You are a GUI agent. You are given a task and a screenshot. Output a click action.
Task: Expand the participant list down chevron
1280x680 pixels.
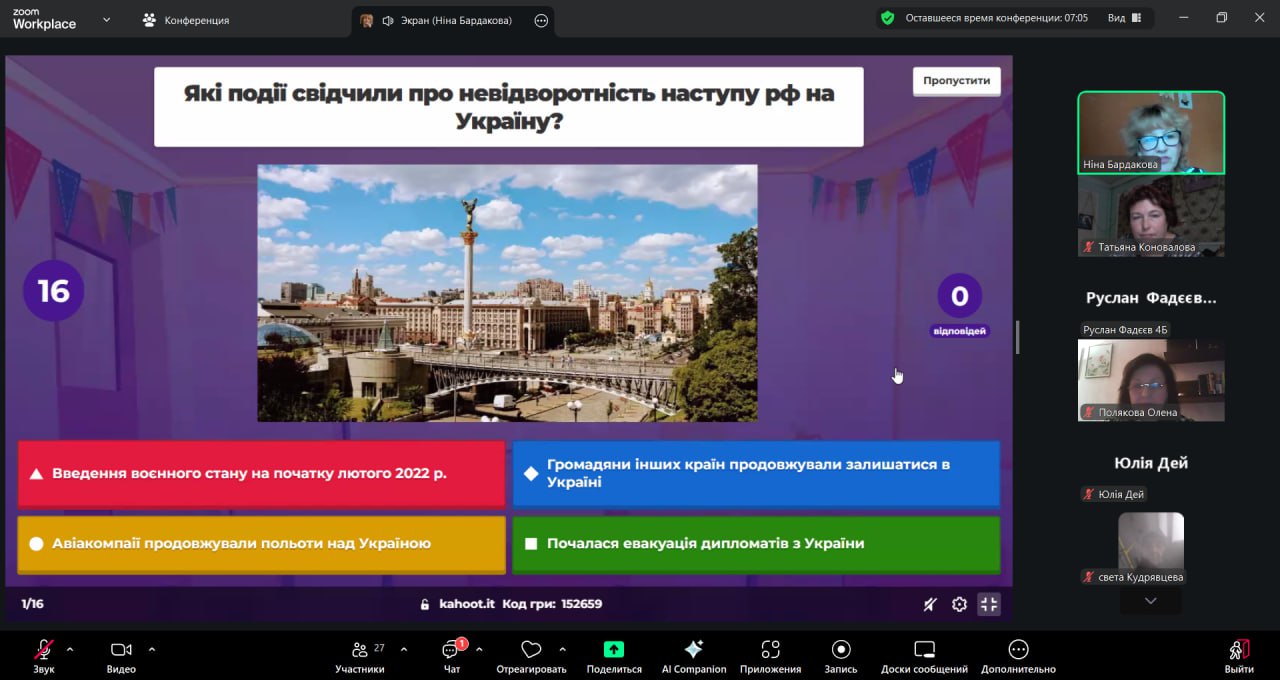click(x=1150, y=601)
